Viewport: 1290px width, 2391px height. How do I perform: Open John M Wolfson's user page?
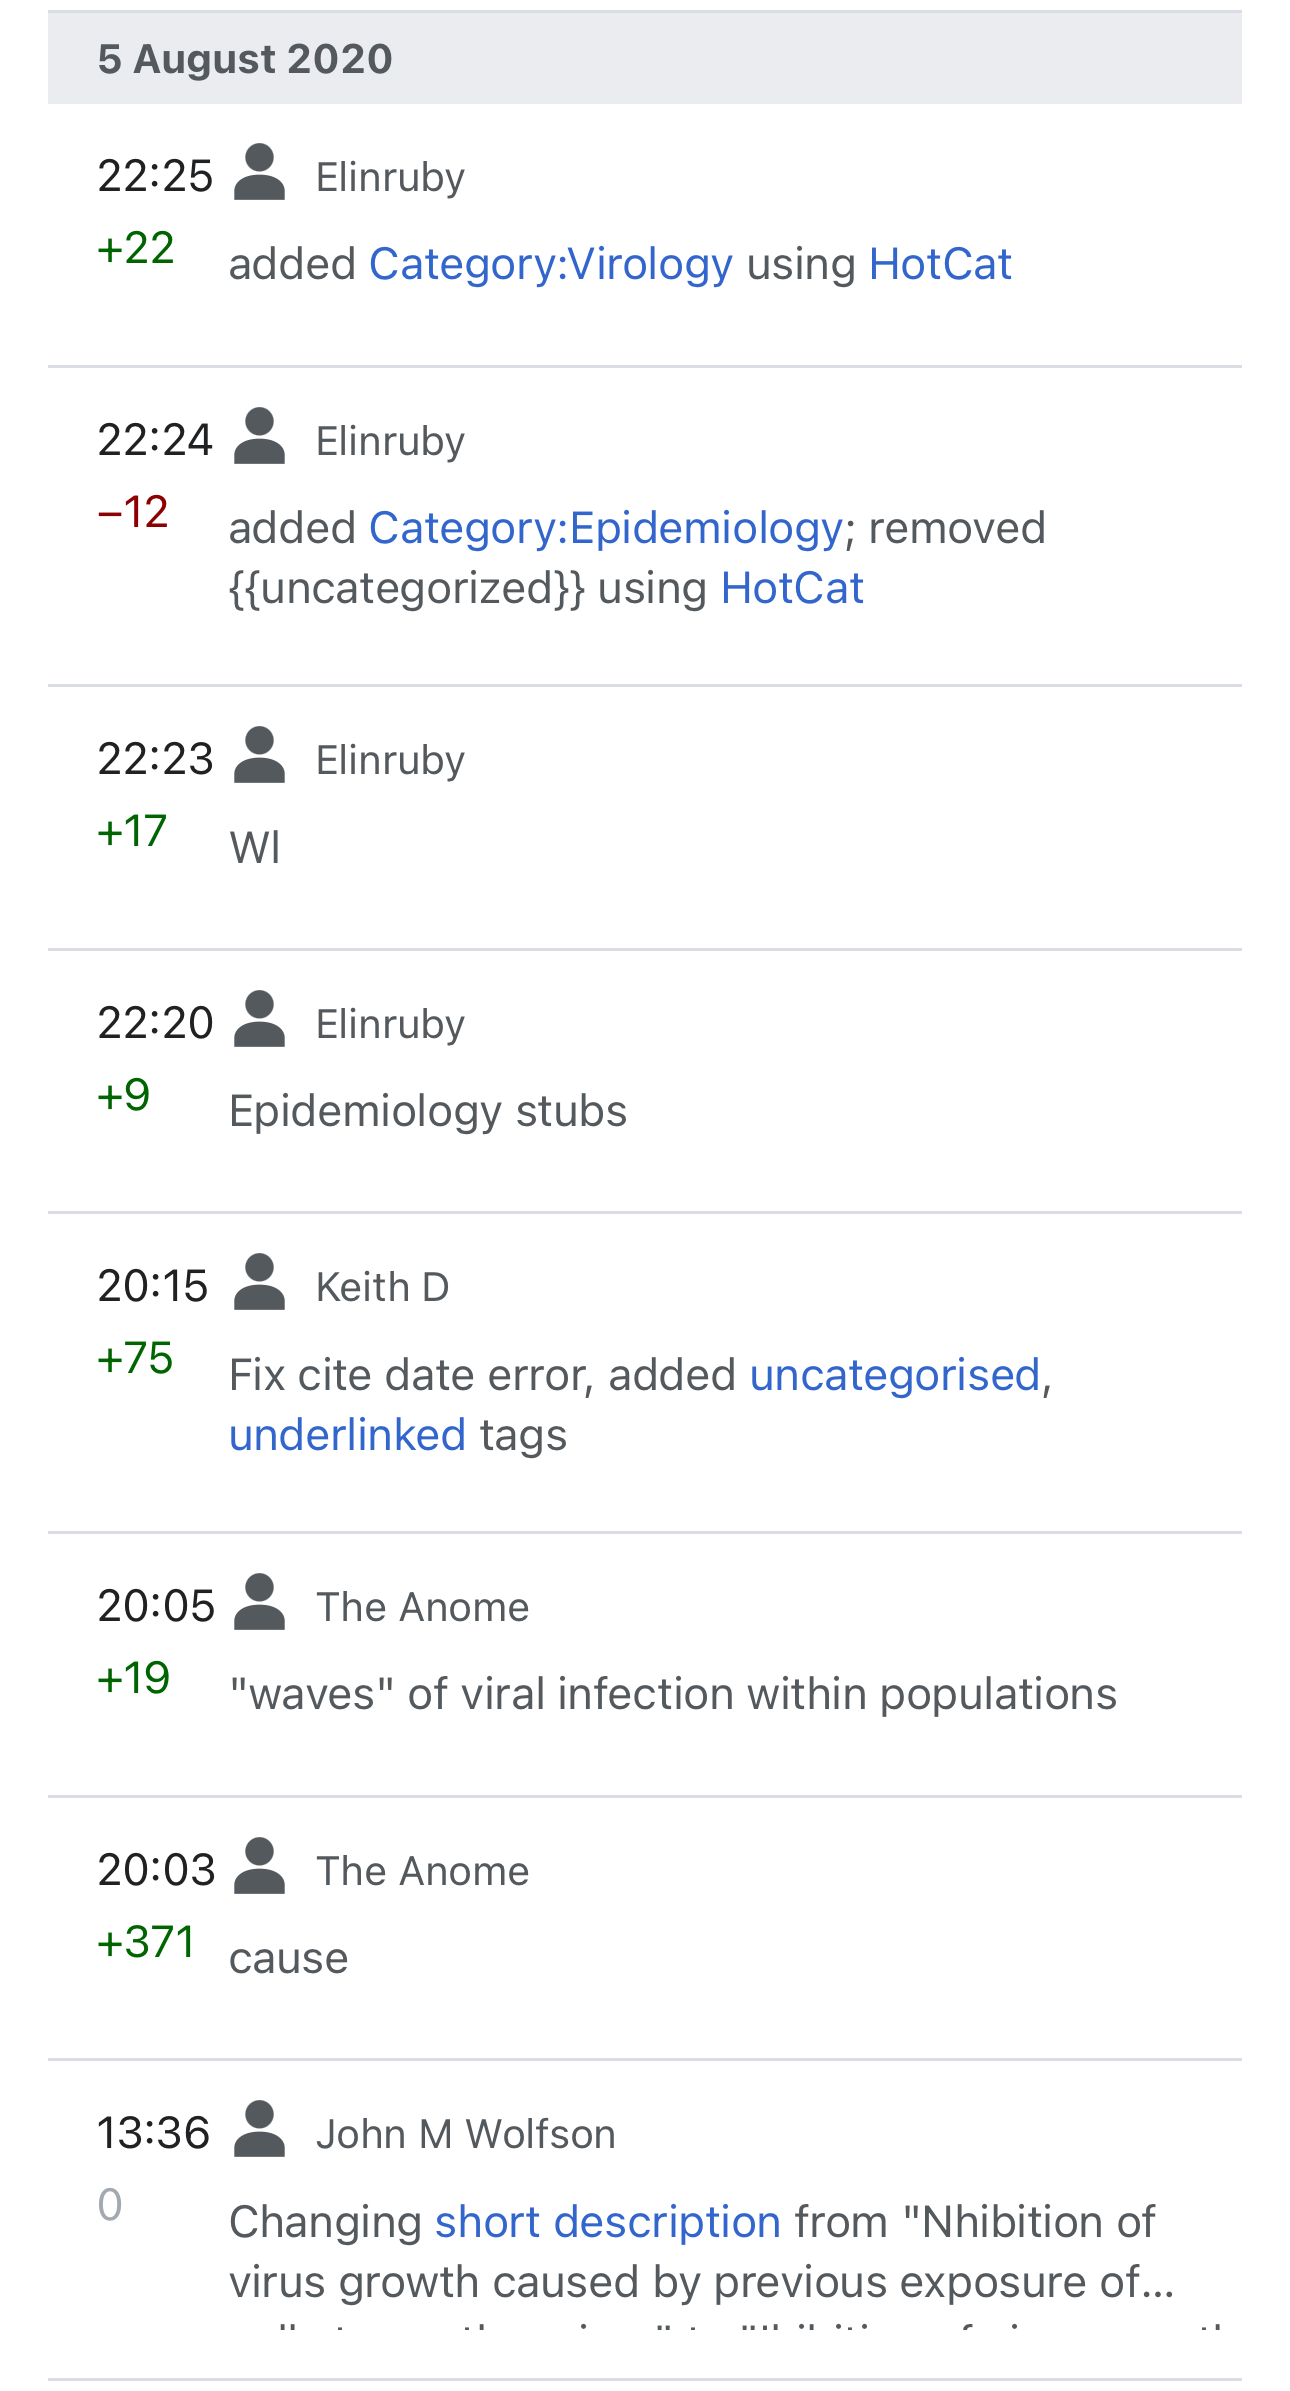[465, 2134]
